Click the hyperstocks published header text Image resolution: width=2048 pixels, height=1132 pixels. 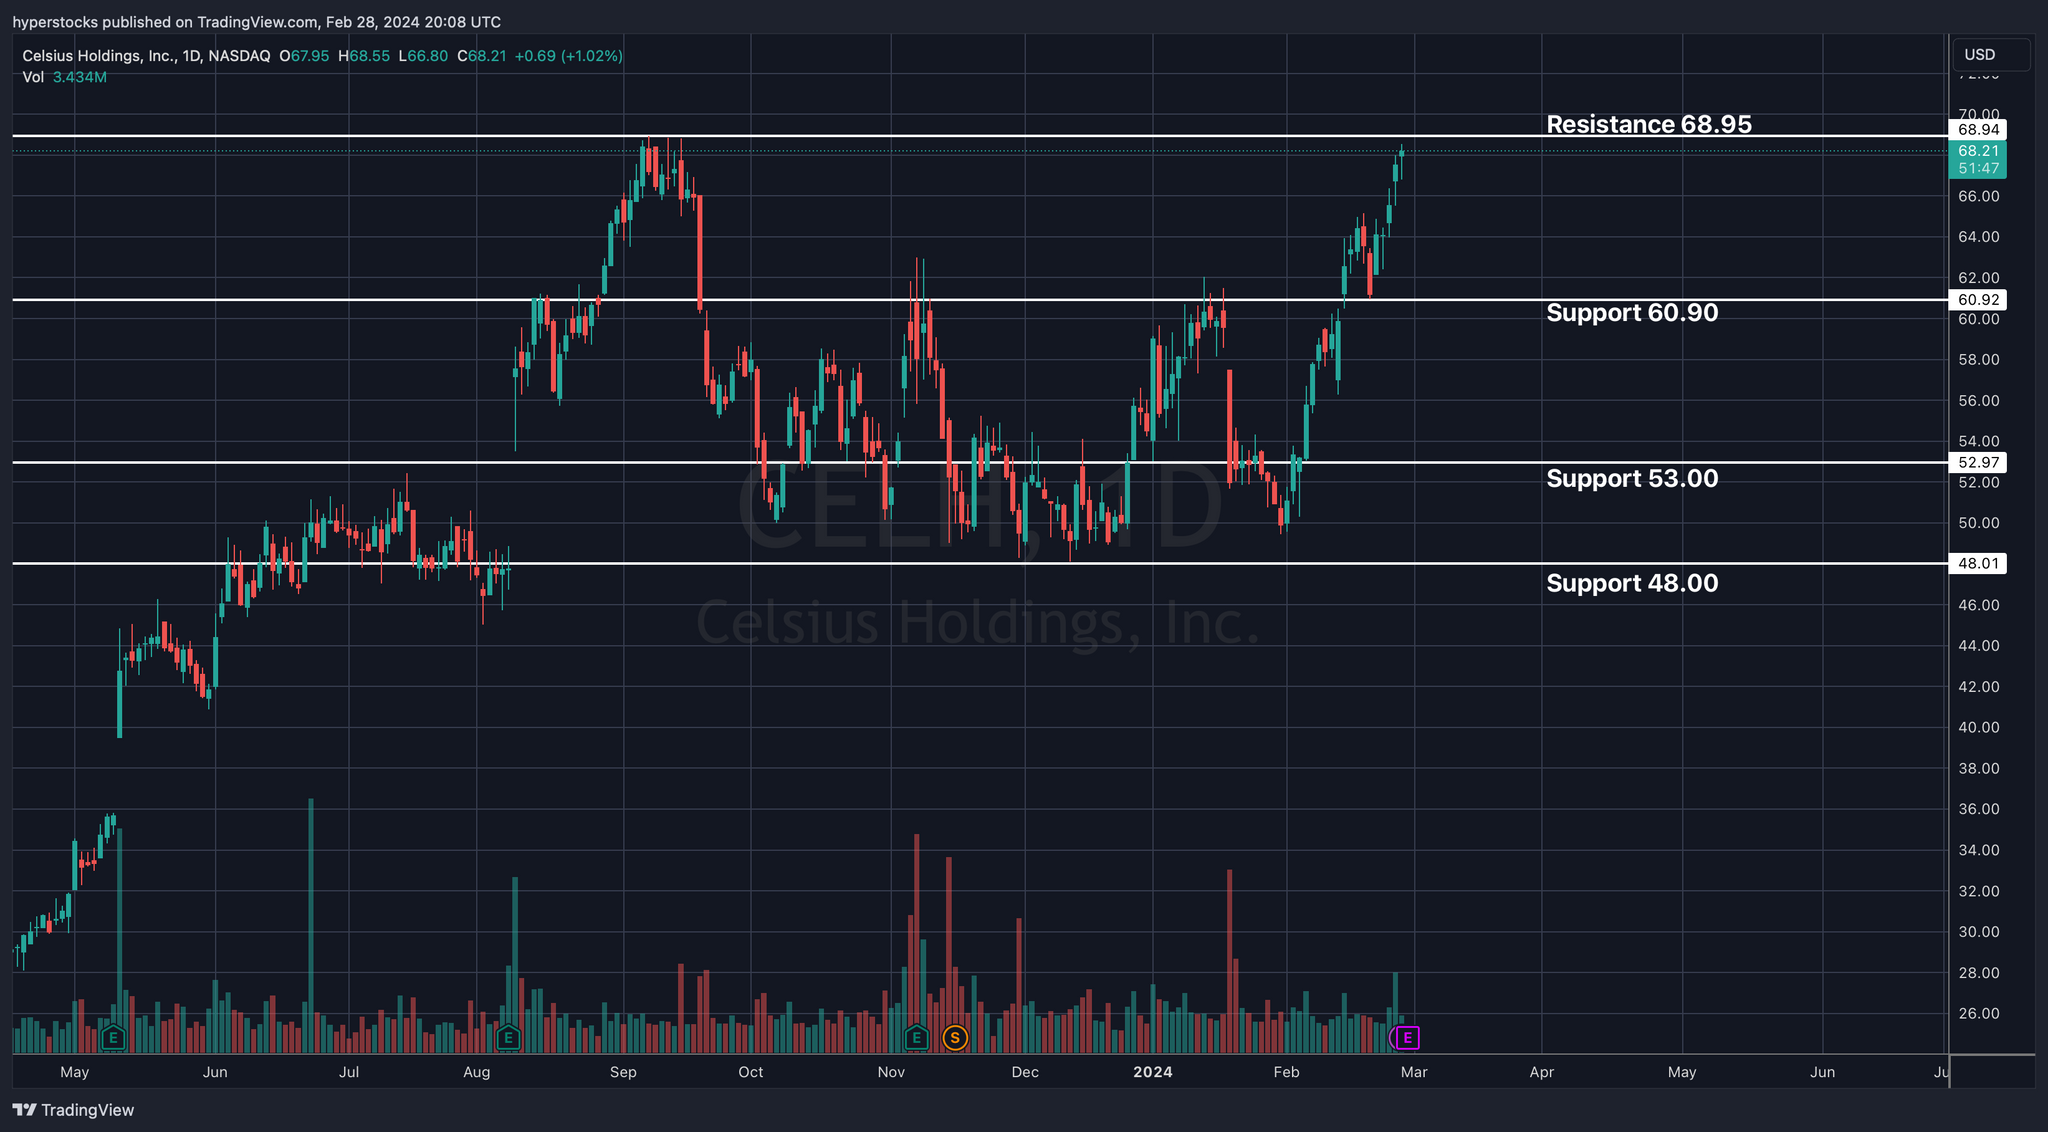coord(256,22)
